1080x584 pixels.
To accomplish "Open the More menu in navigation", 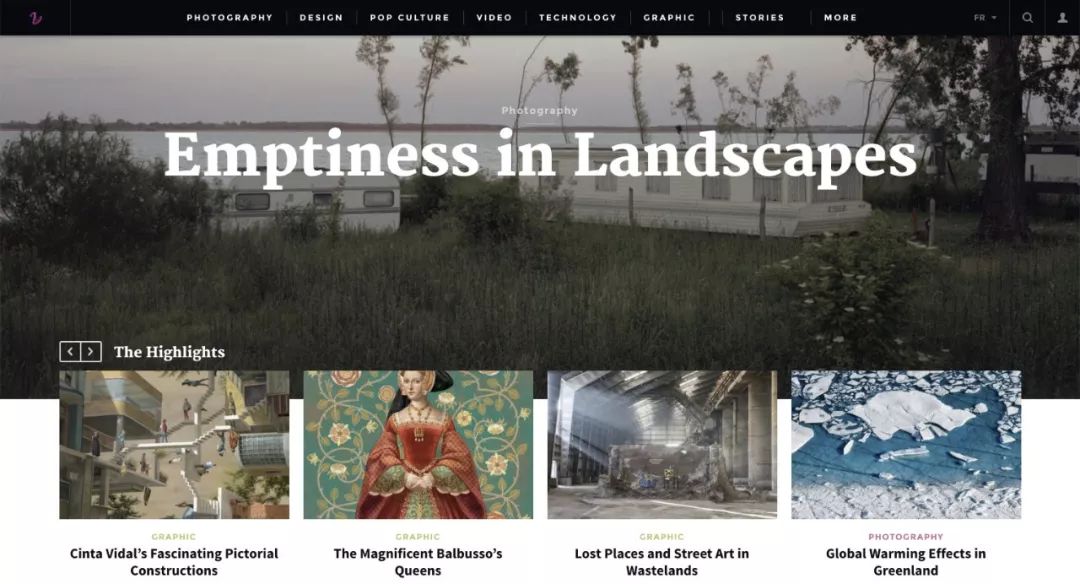I will tap(840, 18).
